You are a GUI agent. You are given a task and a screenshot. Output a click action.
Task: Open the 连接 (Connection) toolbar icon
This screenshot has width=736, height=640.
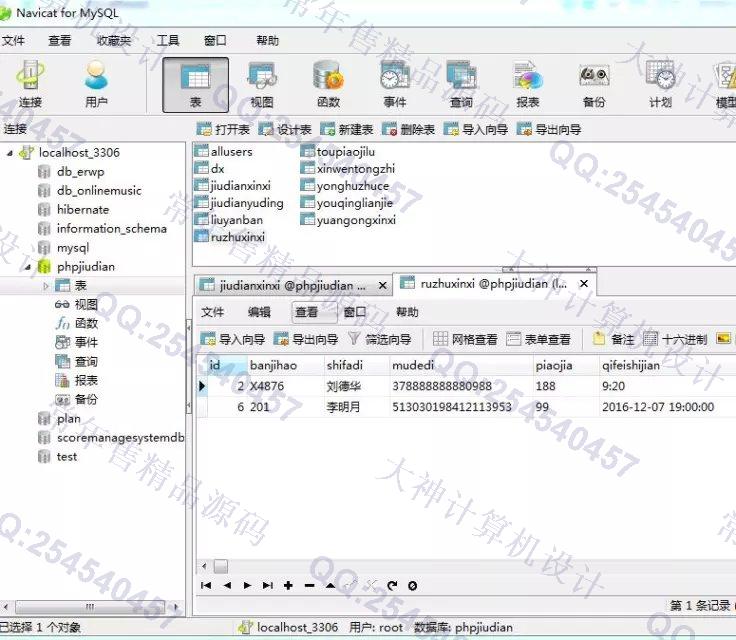point(31,85)
